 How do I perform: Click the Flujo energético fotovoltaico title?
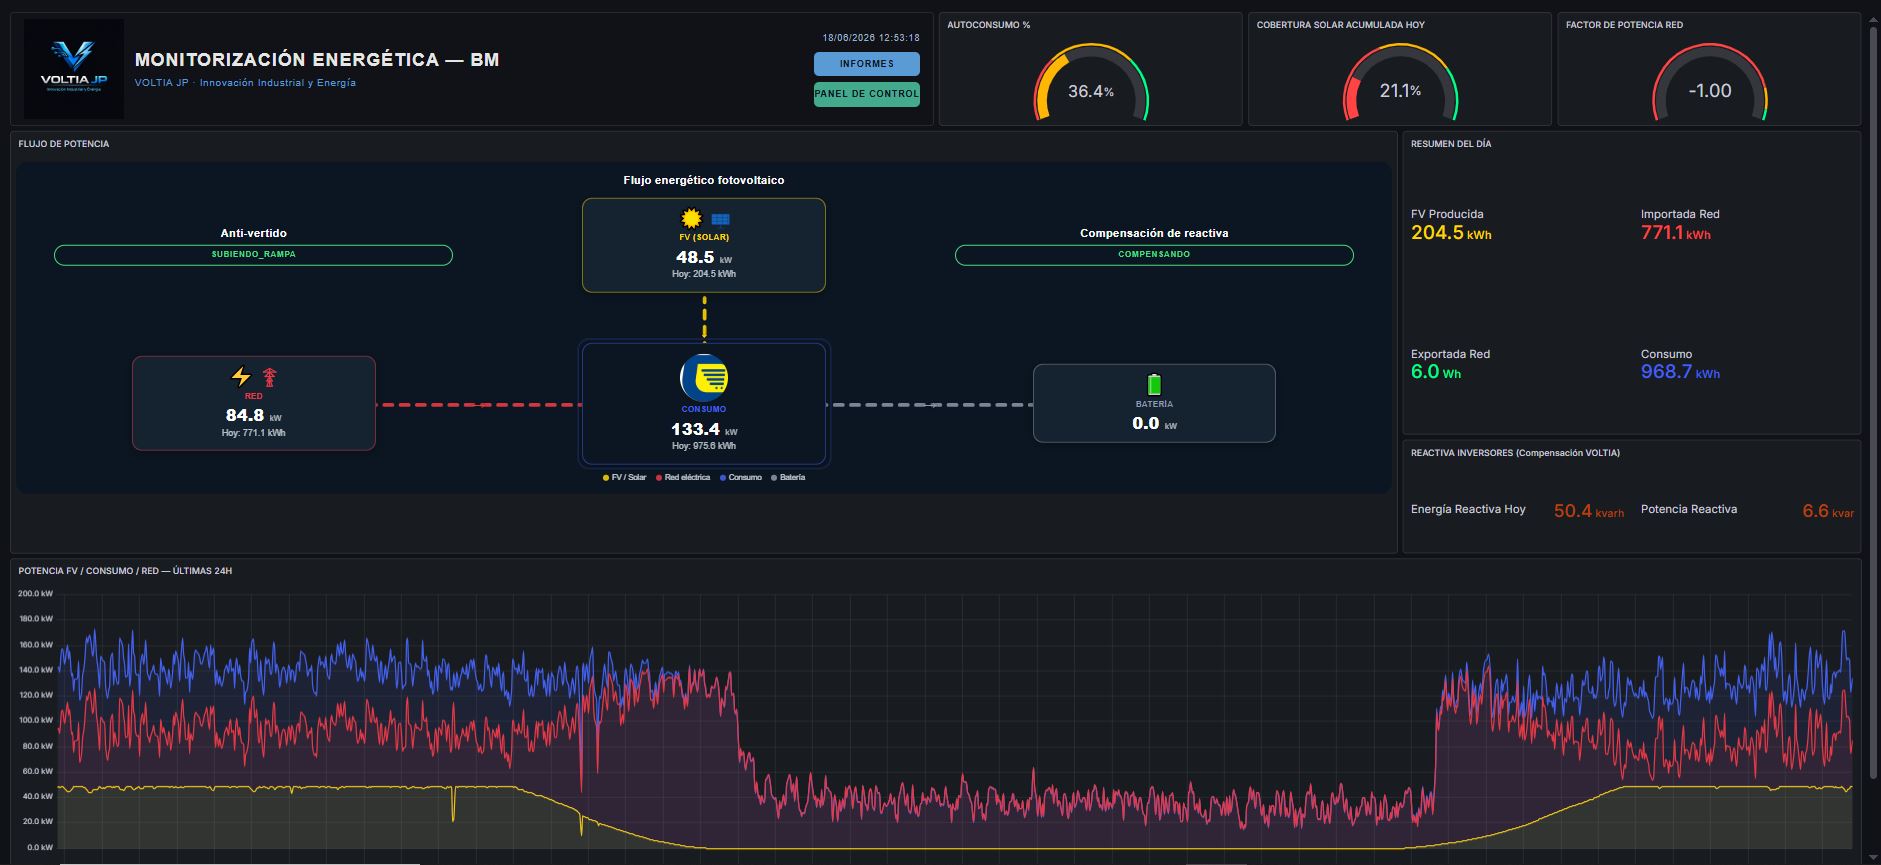704,181
